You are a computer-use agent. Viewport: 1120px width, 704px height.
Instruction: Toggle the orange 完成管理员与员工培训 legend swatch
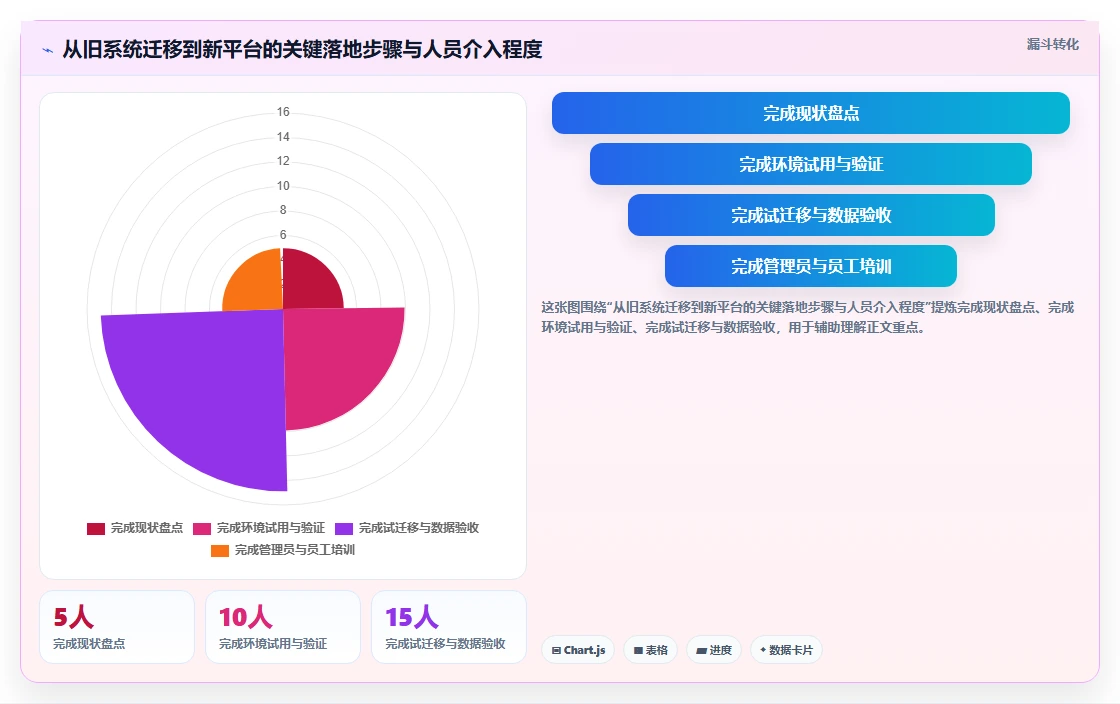[220, 550]
